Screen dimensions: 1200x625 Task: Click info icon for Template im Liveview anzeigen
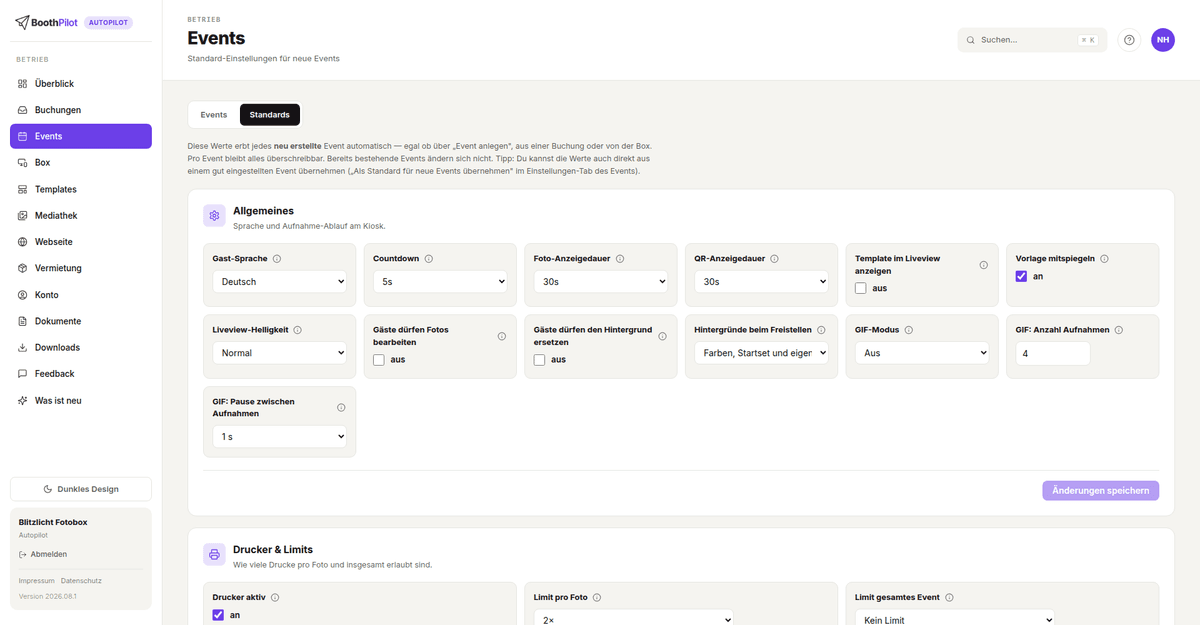click(x=983, y=265)
